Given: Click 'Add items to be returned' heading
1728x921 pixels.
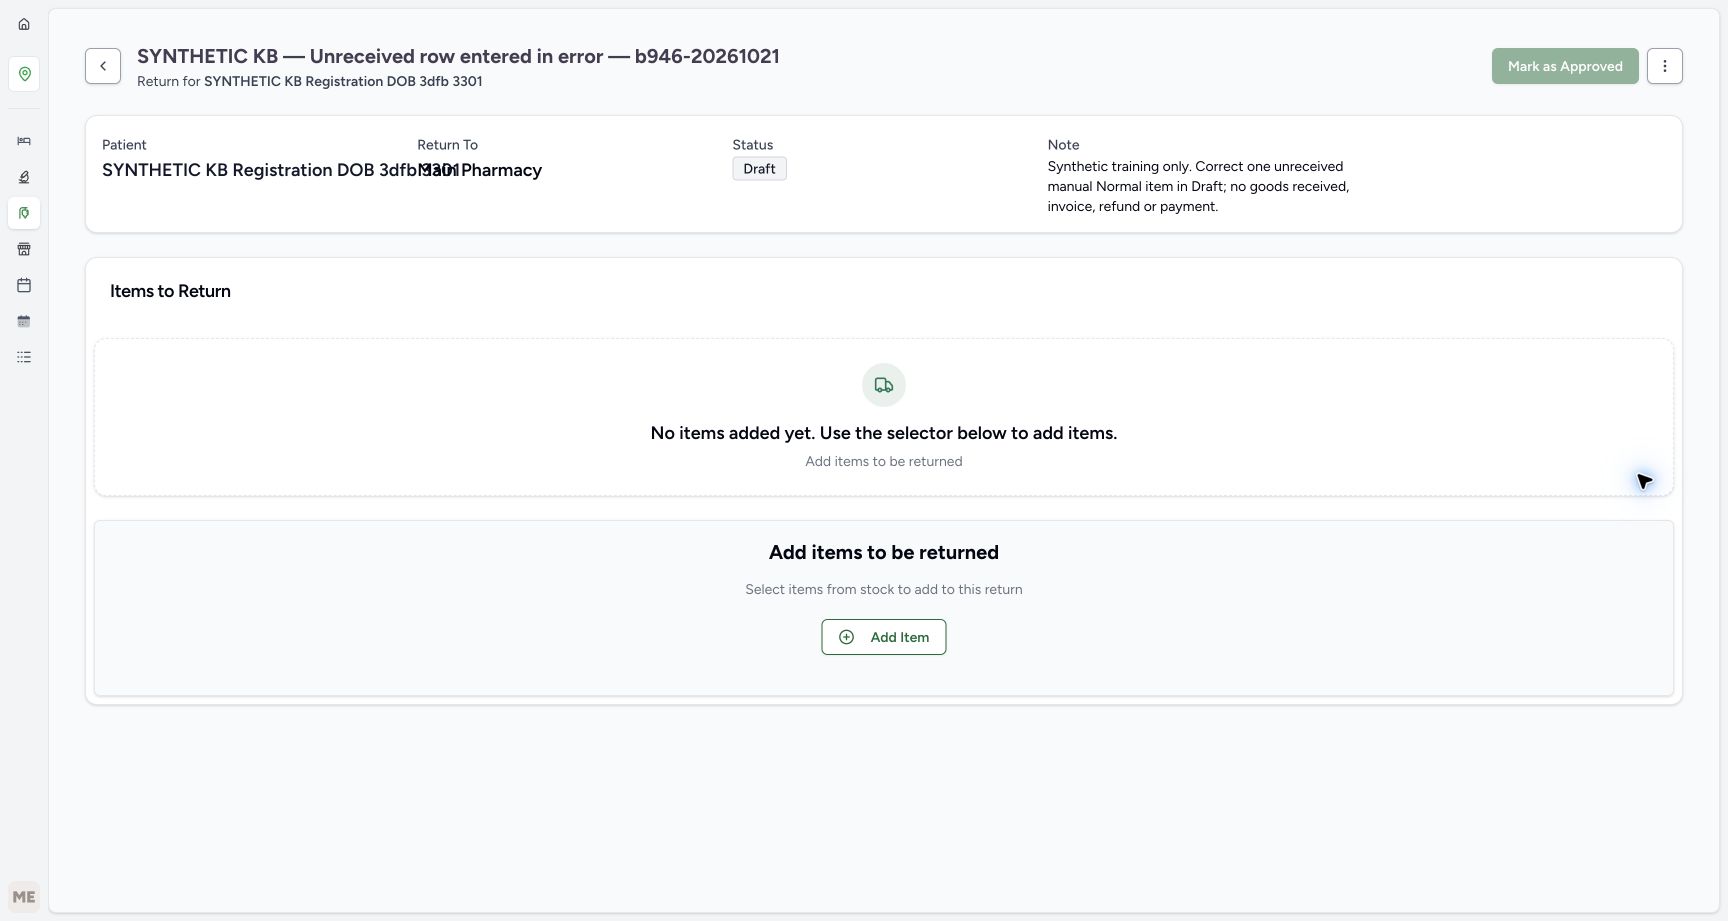Looking at the screenshot, I should 884,552.
